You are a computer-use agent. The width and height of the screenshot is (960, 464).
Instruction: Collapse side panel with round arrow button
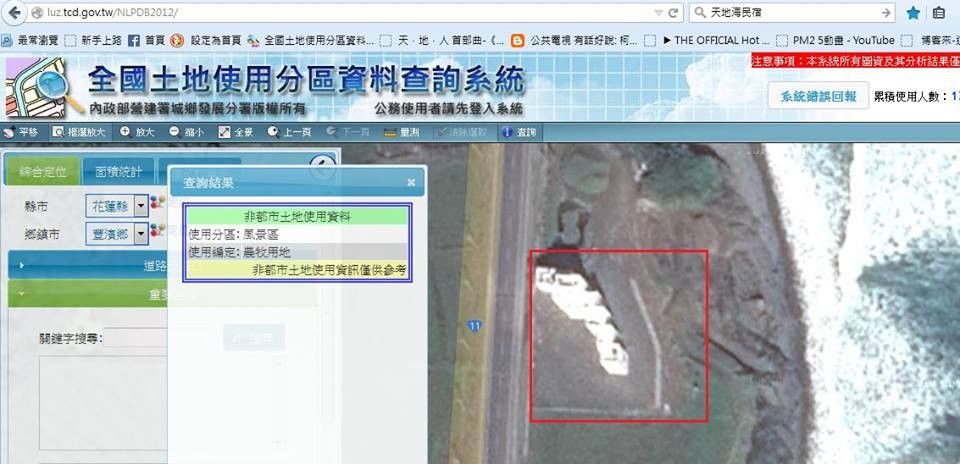click(323, 167)
